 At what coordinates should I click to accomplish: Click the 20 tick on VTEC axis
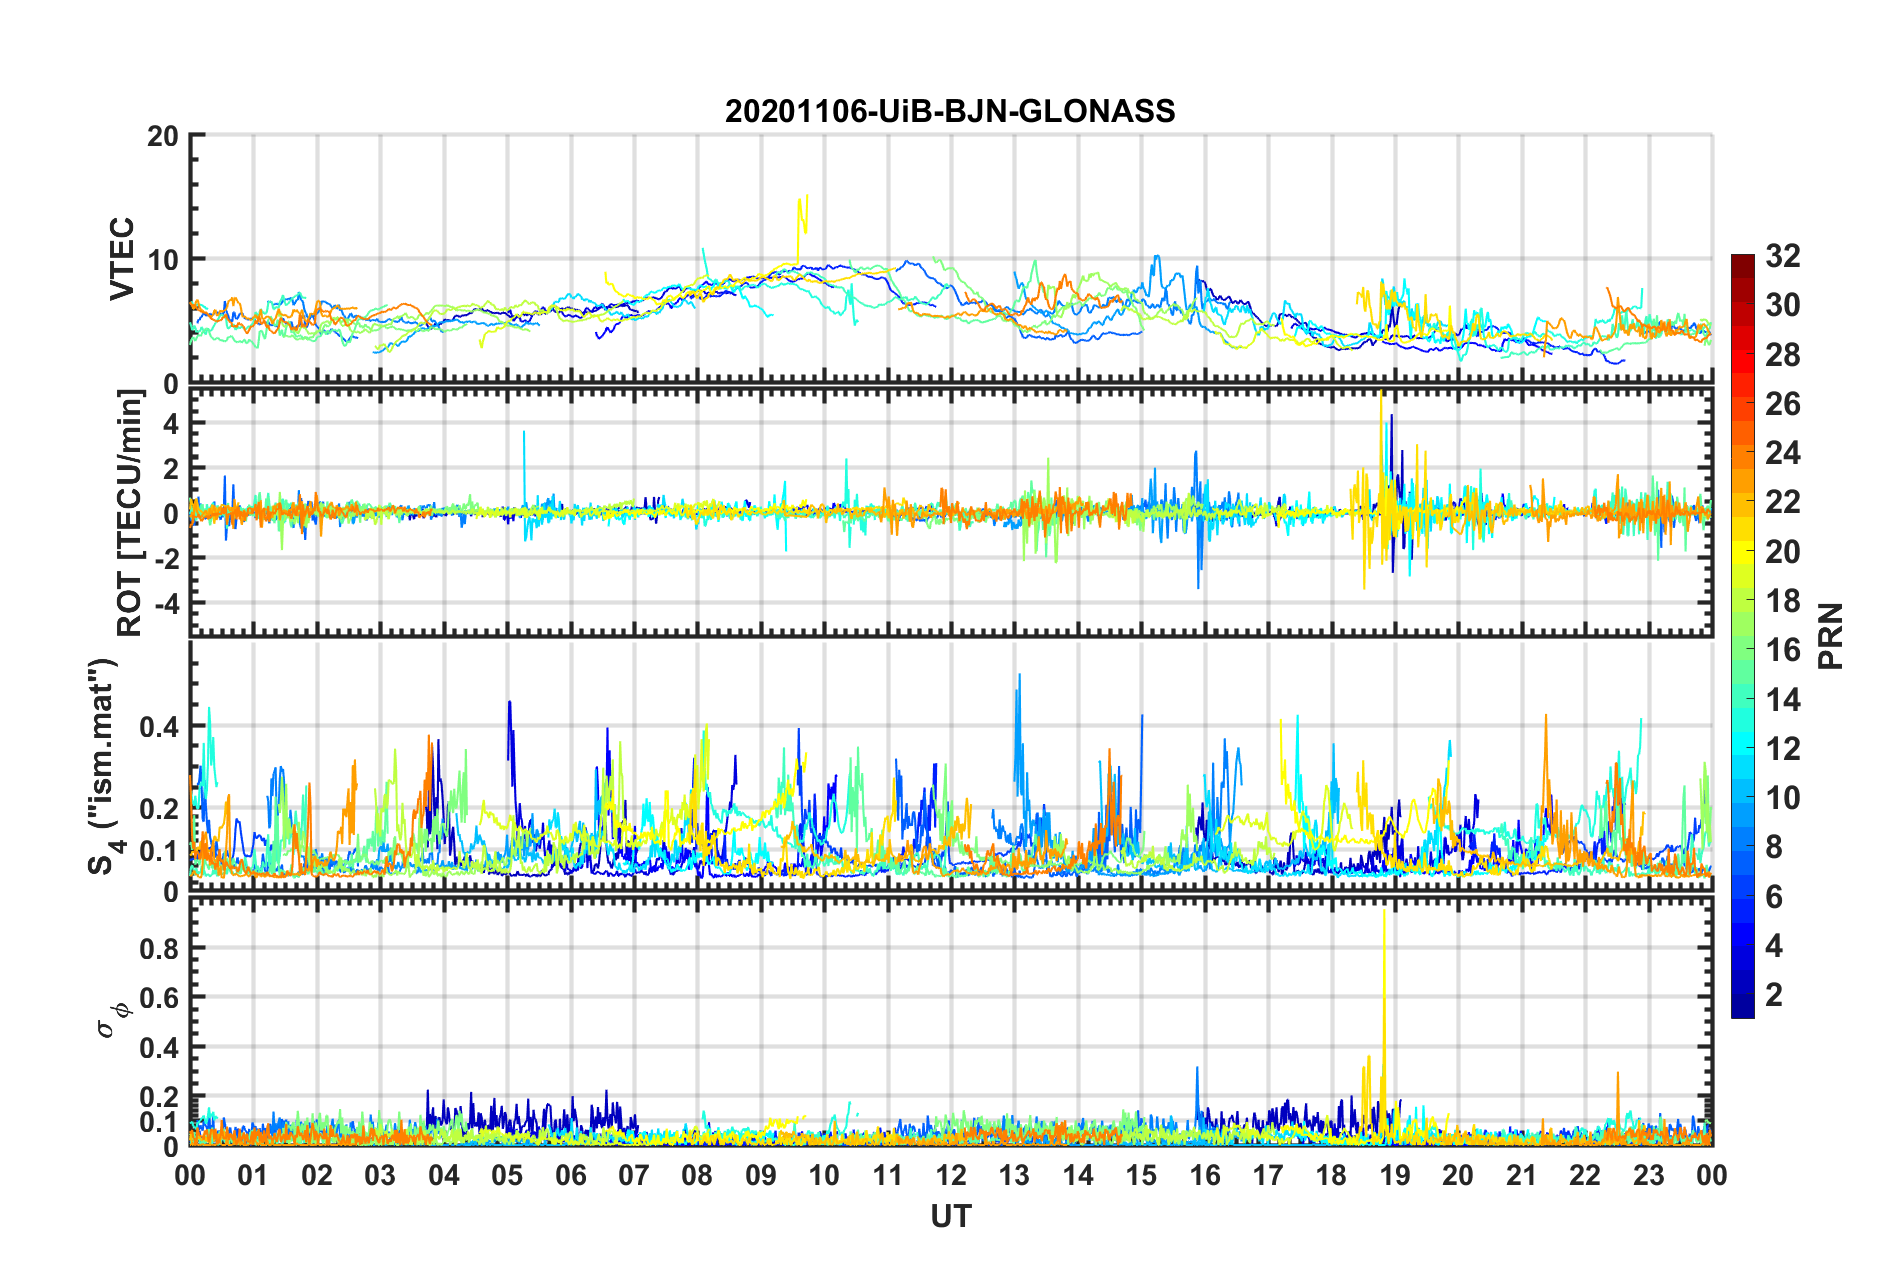coord(163,137)
